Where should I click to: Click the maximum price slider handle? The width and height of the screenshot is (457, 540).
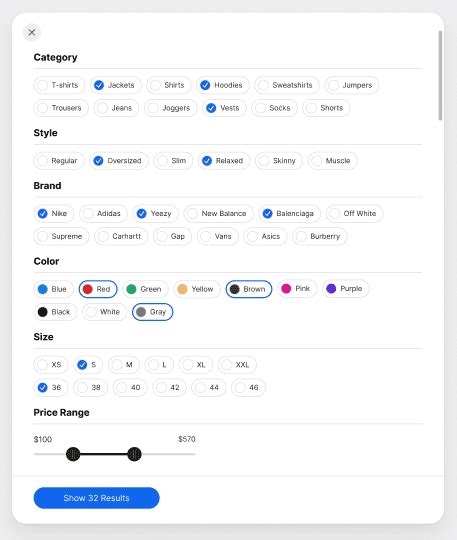(134, 454)
